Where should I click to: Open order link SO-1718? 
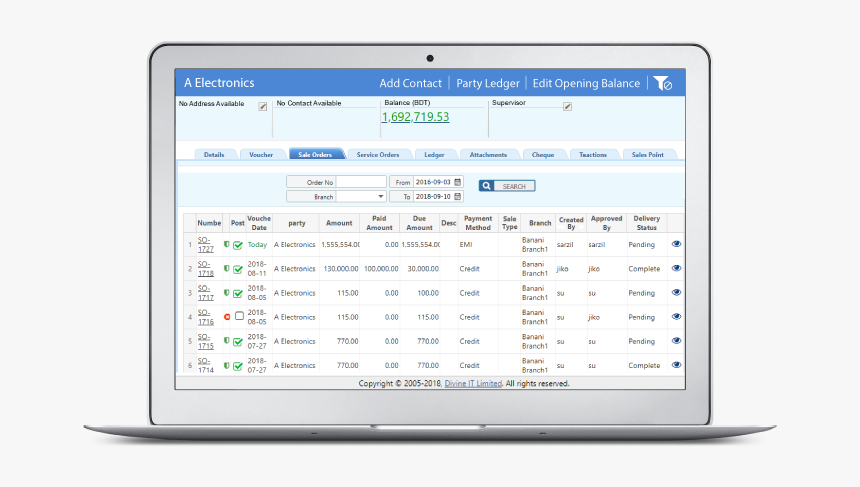(206, 269)
